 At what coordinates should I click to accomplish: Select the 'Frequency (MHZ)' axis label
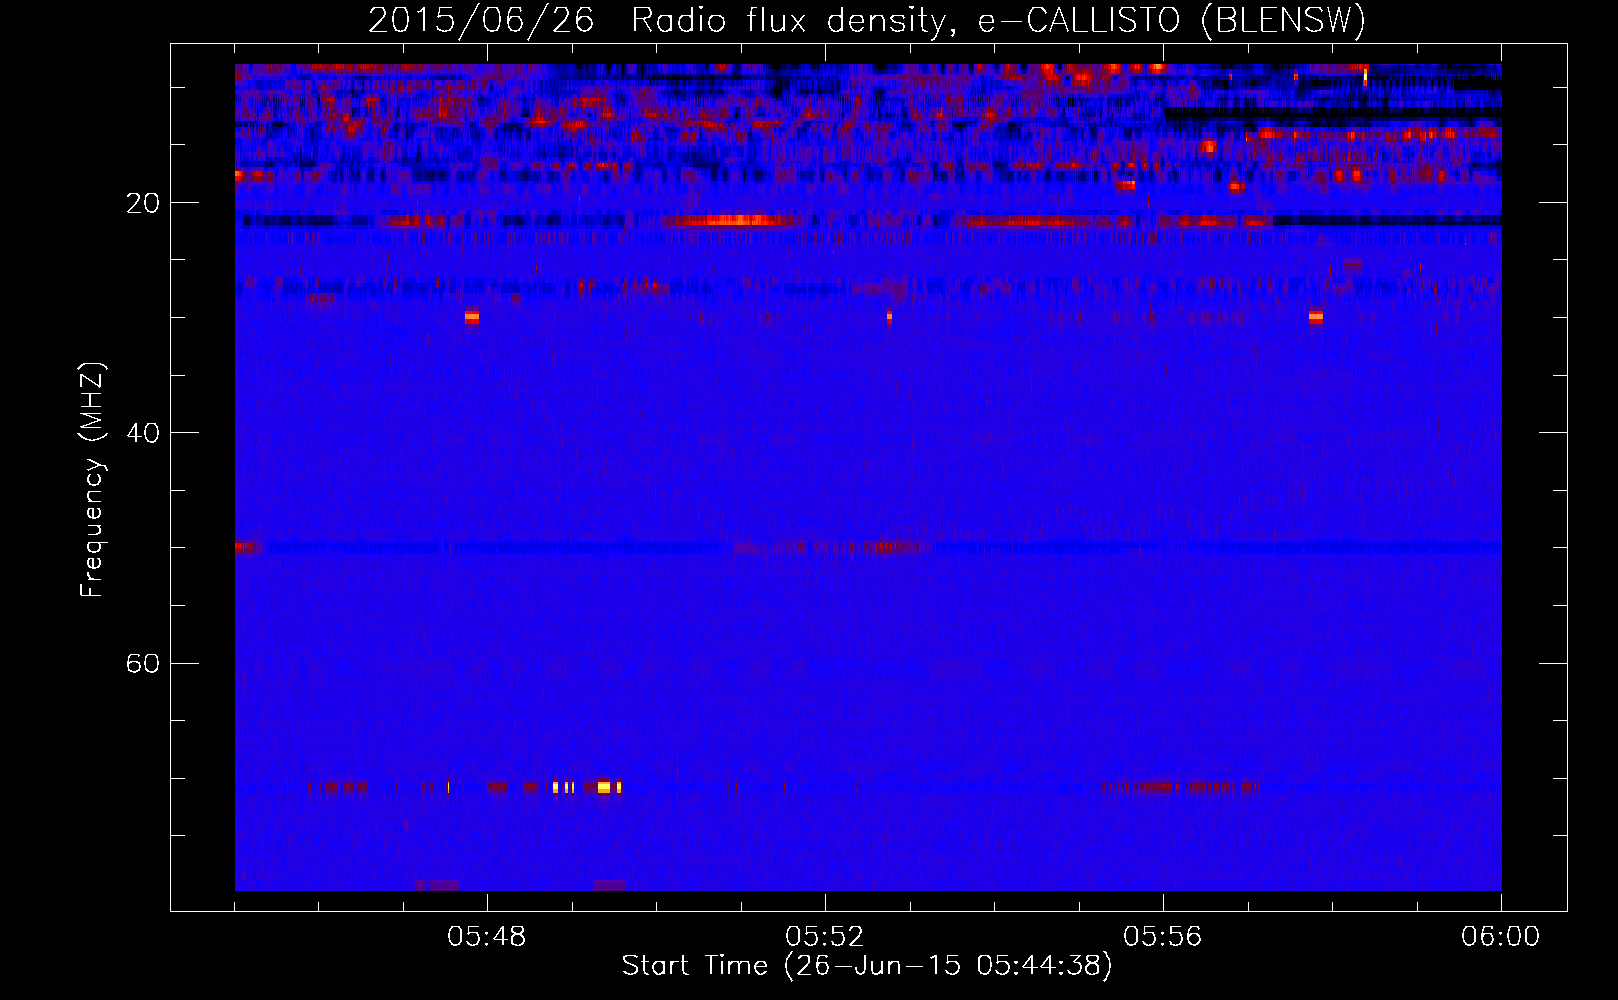(x=92, y=480)
